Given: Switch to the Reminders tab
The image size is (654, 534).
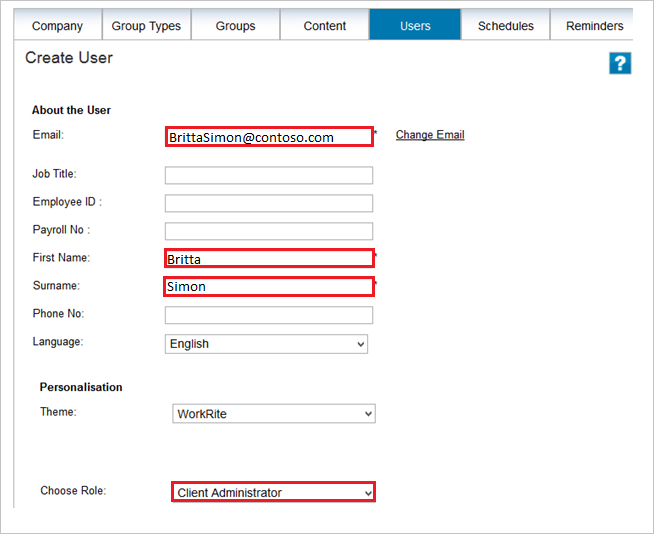Looking at the screenshot, I should click(594, 25).
